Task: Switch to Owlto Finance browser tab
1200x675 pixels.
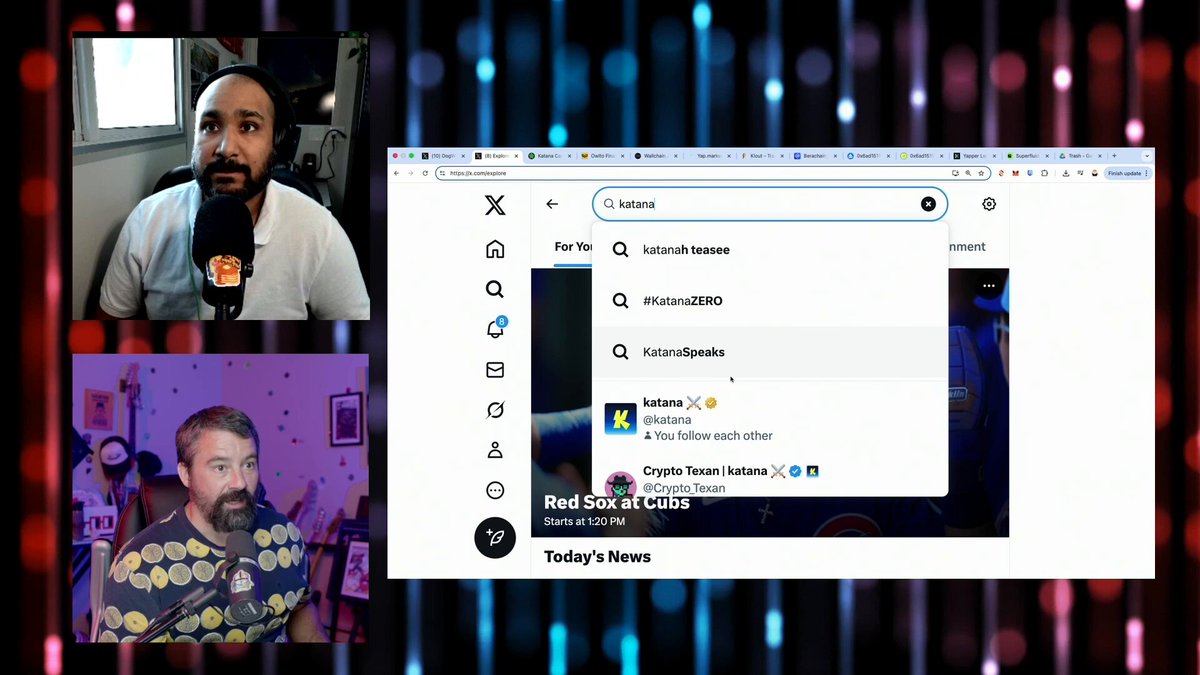Action: 603,156
